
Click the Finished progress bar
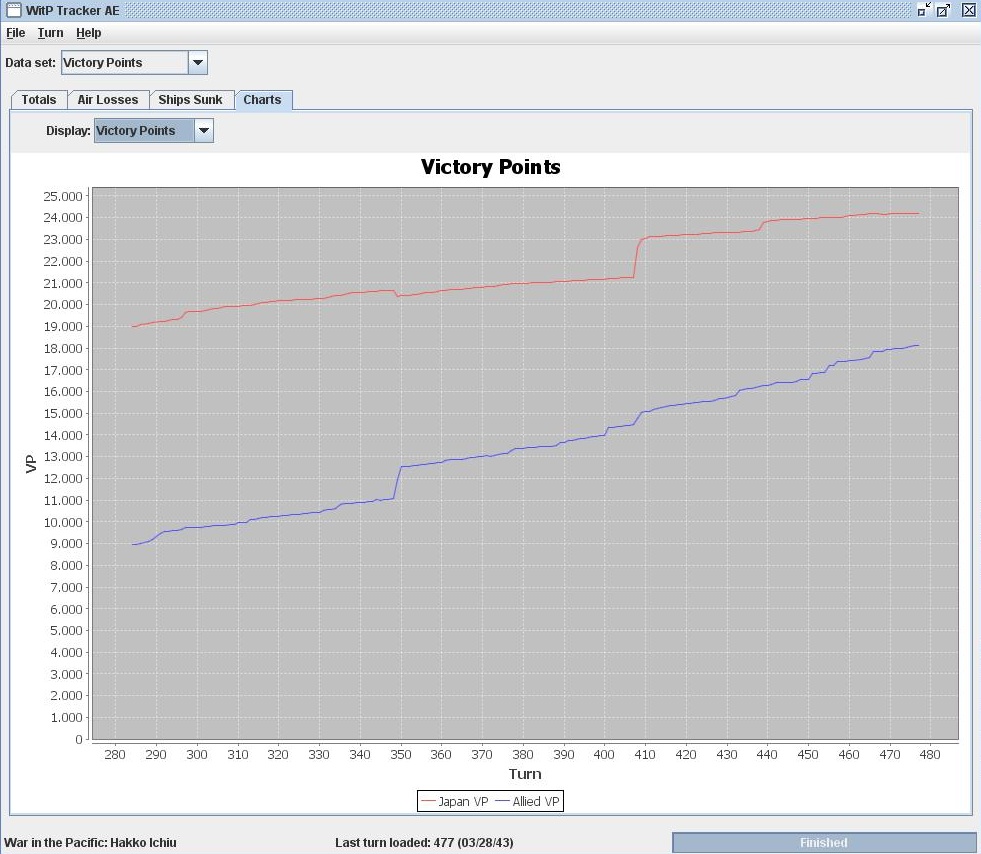click(823, 843)
